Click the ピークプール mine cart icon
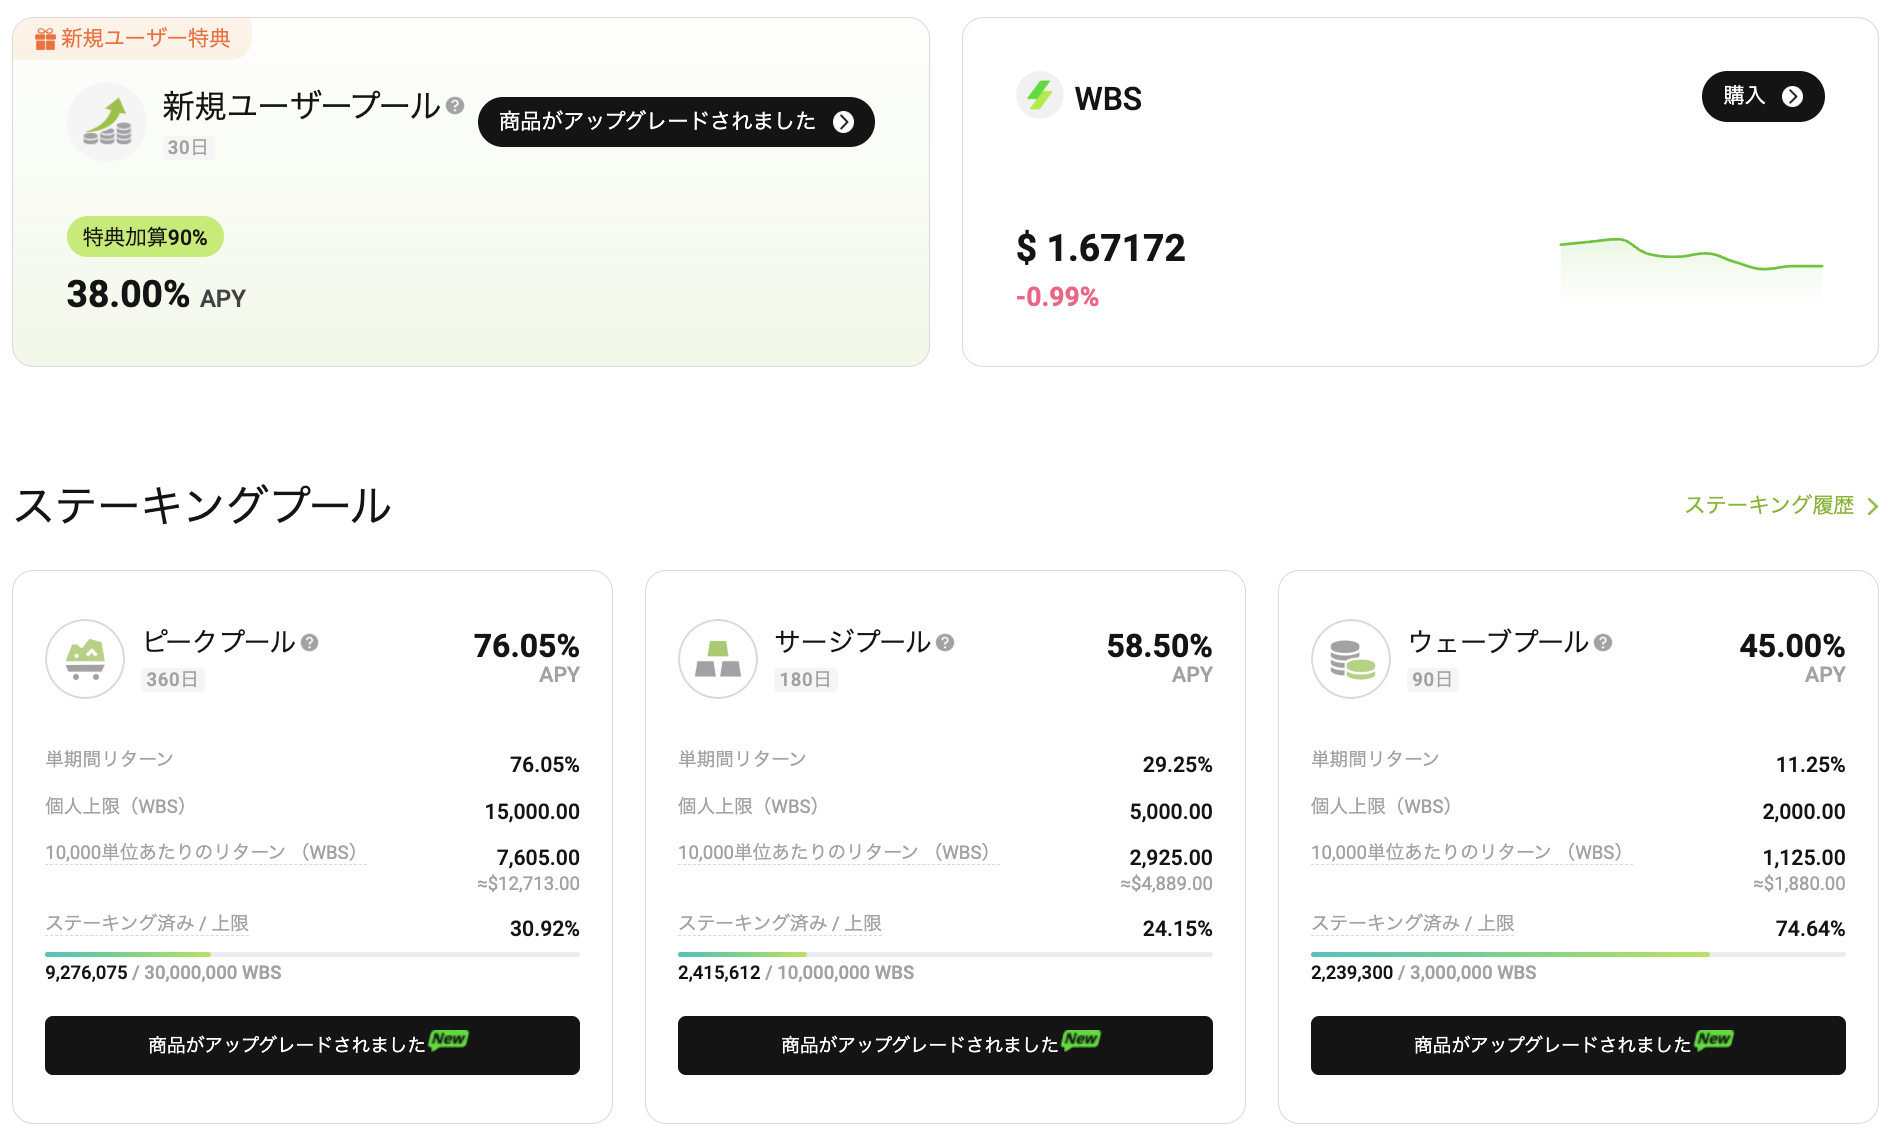1902x1136 pixels. [x=85, y=659]
